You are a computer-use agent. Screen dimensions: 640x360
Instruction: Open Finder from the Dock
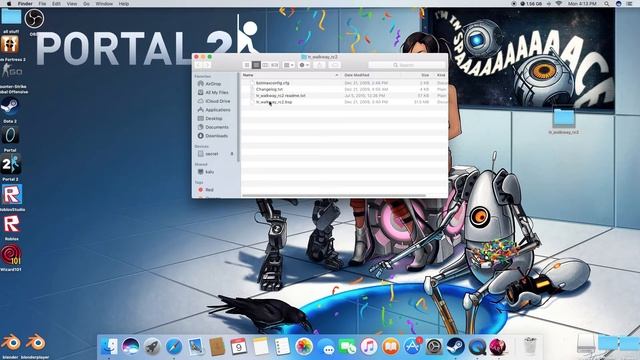pyautogui.click(x=109, y=347)
